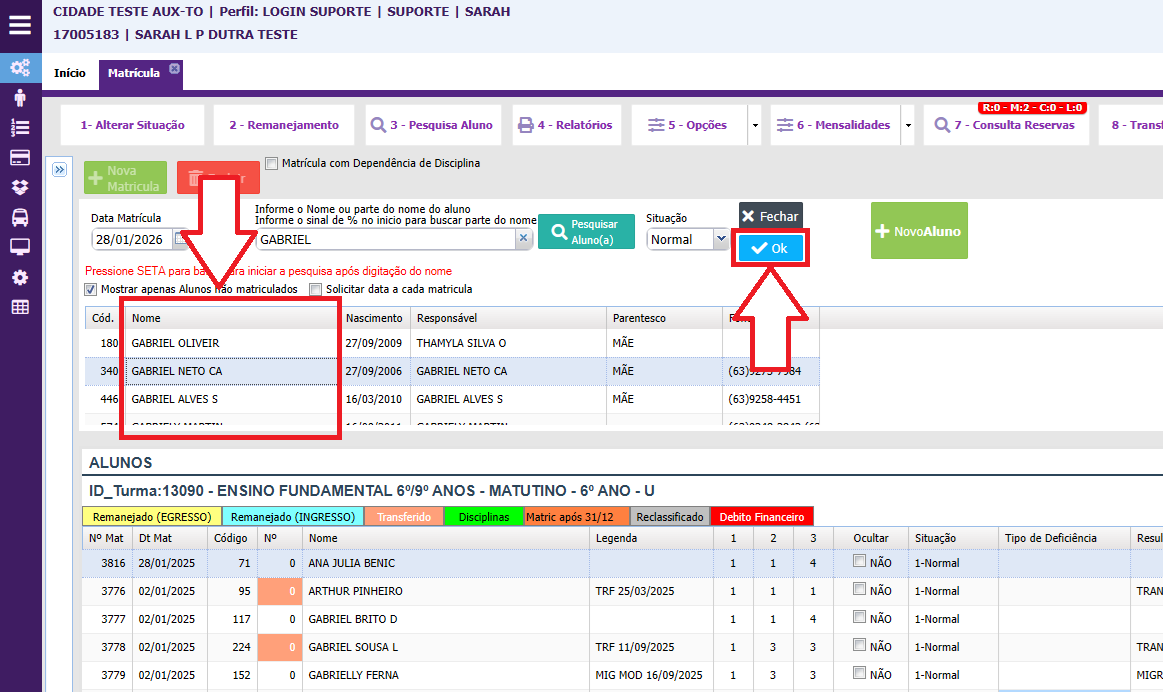This screenshot has width=1163, height=692.
Task: Open 4 - Relatórios menu
Action: point(565,125)
